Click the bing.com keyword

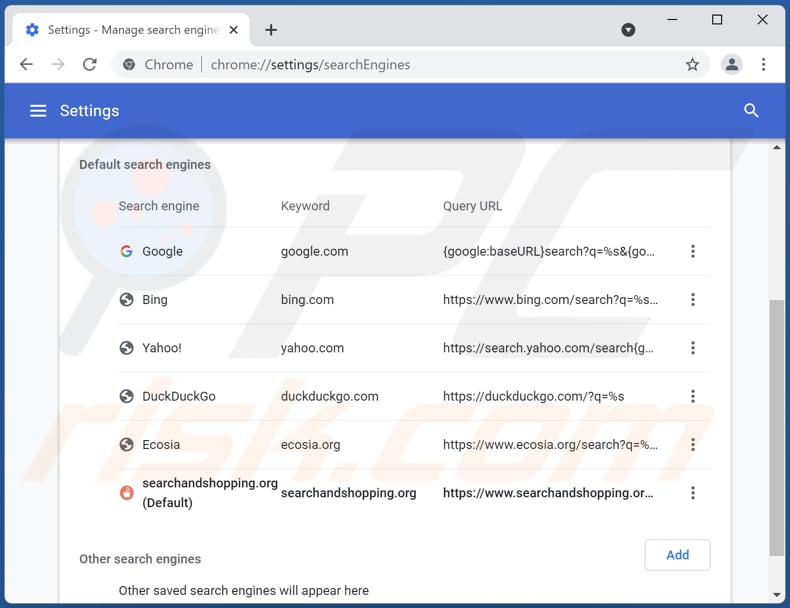point(307,300)
